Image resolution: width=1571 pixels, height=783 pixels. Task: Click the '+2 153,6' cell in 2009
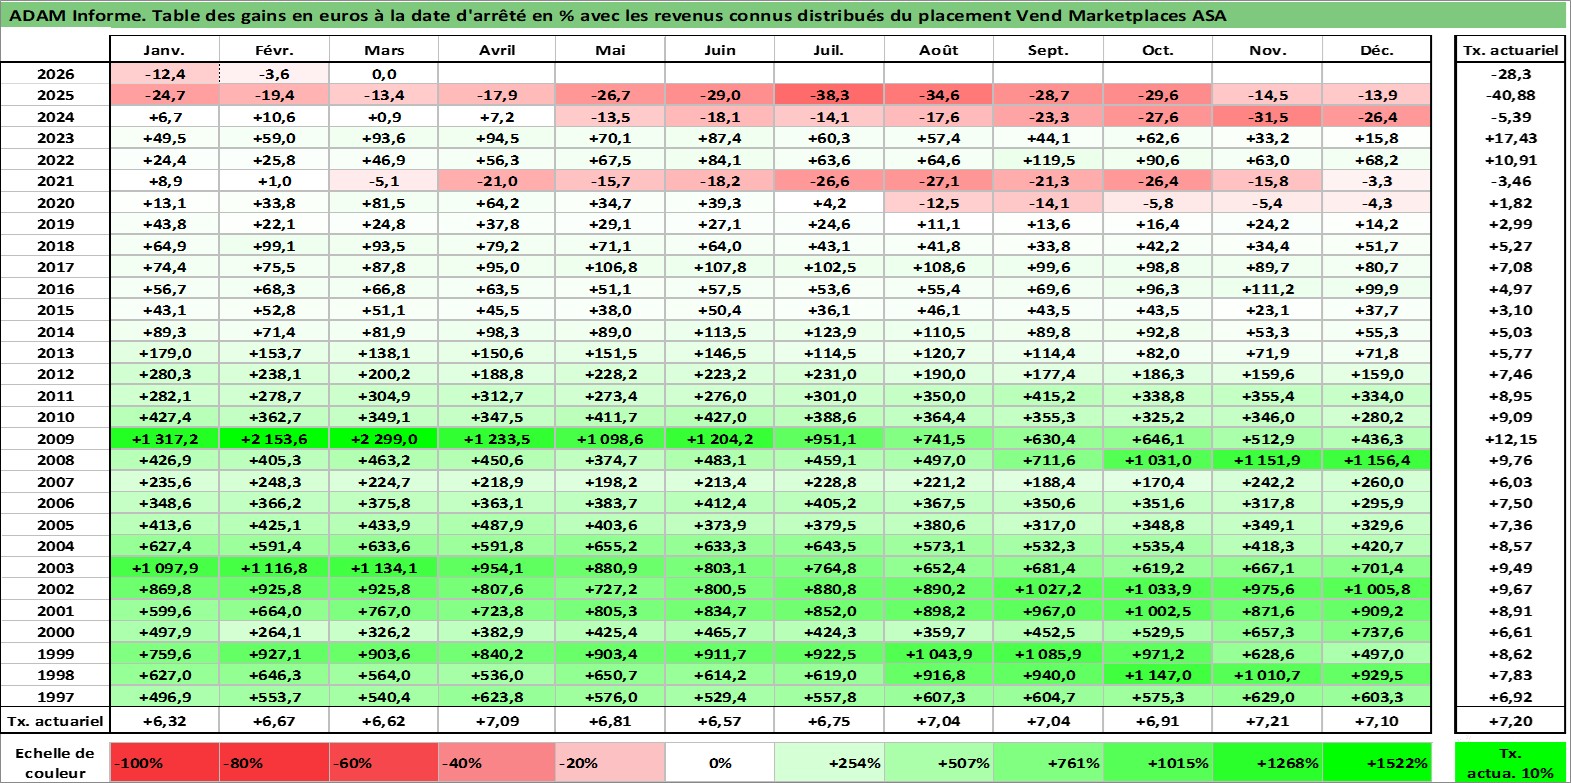point(274,439)
